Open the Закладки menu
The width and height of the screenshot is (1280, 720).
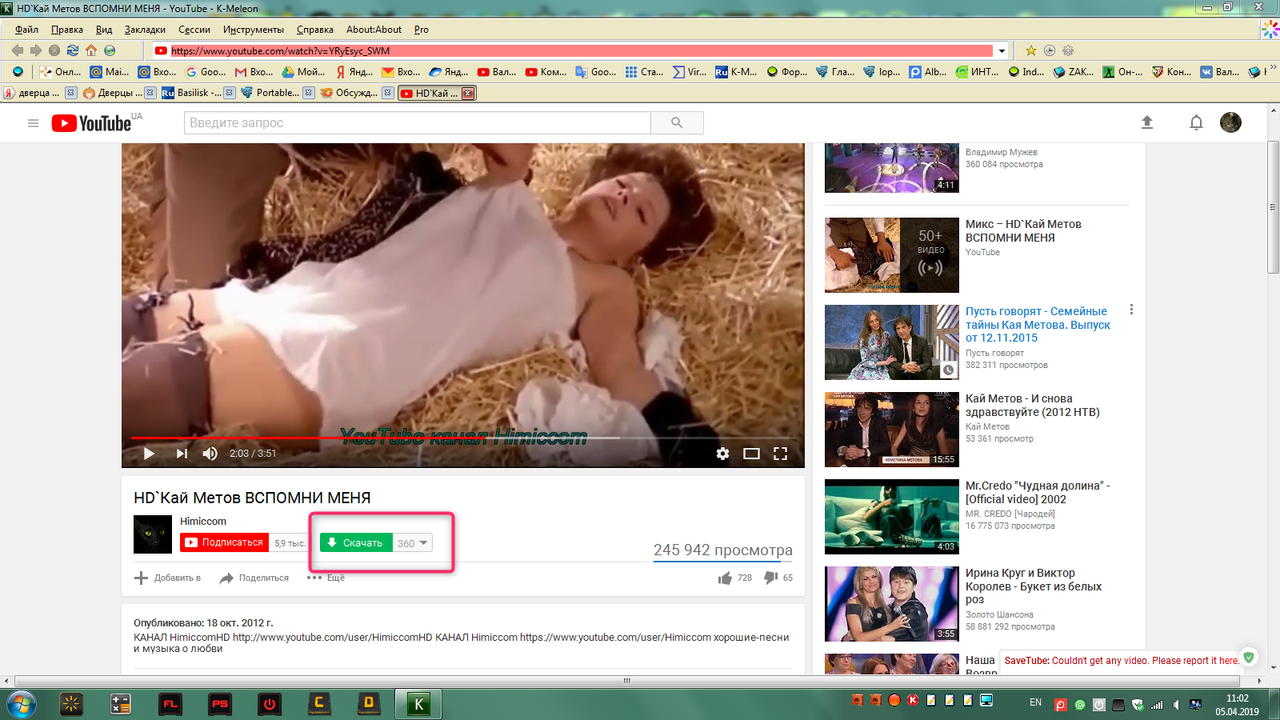pyautogui.click(x=146, y=30)
